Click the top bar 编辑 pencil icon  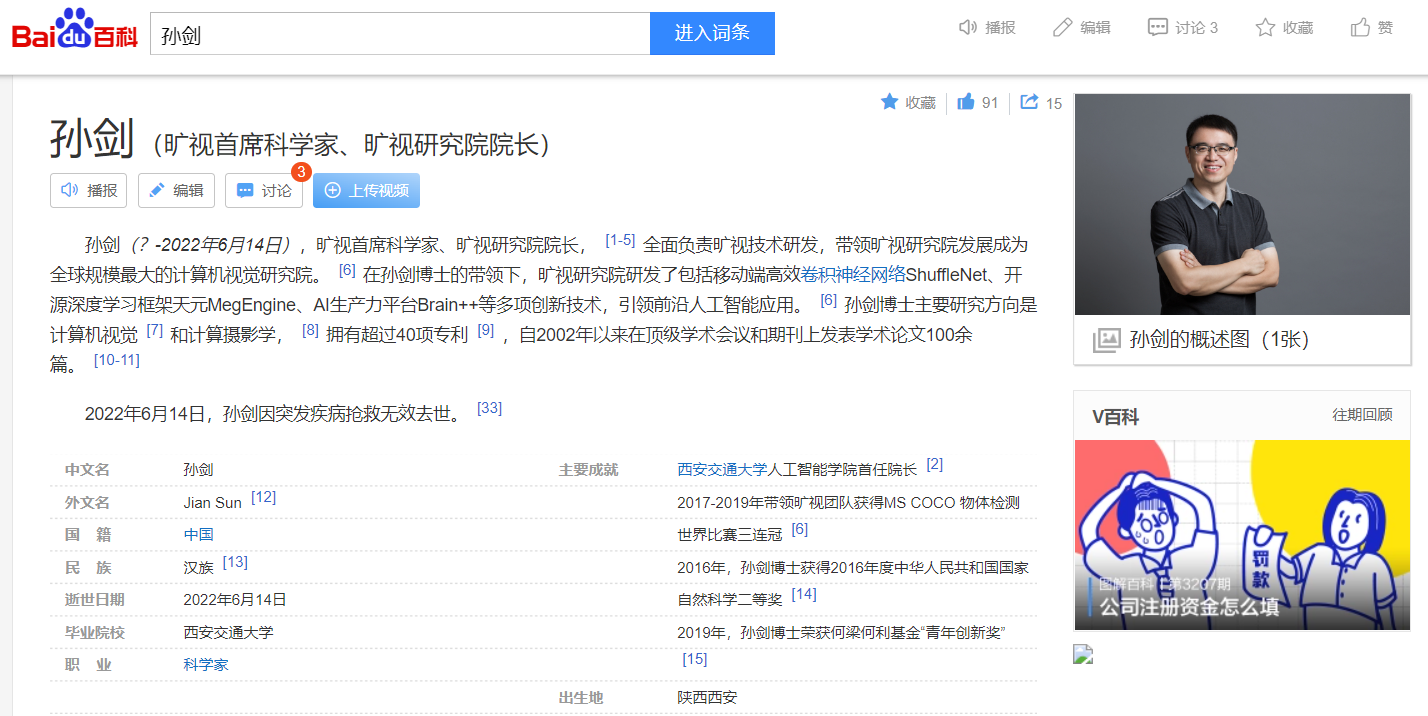click(1062, 28)
